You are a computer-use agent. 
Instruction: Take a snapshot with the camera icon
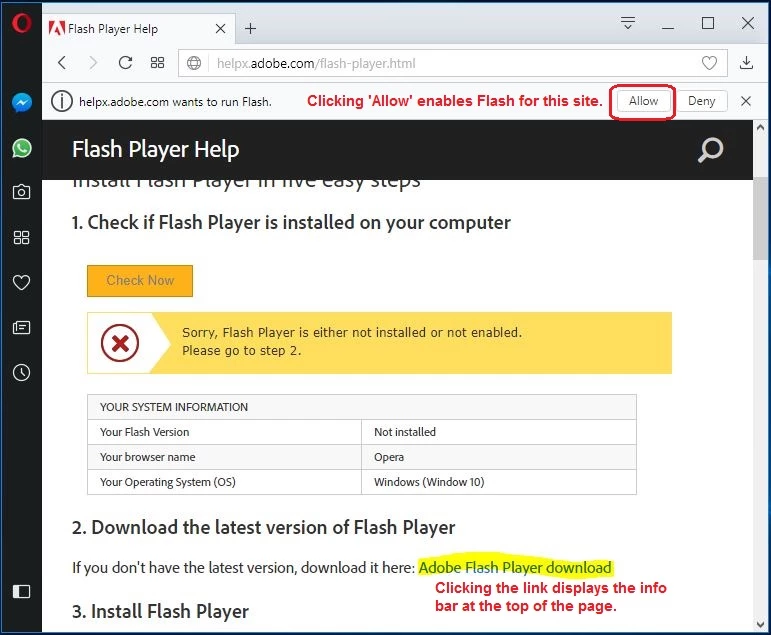21,192
